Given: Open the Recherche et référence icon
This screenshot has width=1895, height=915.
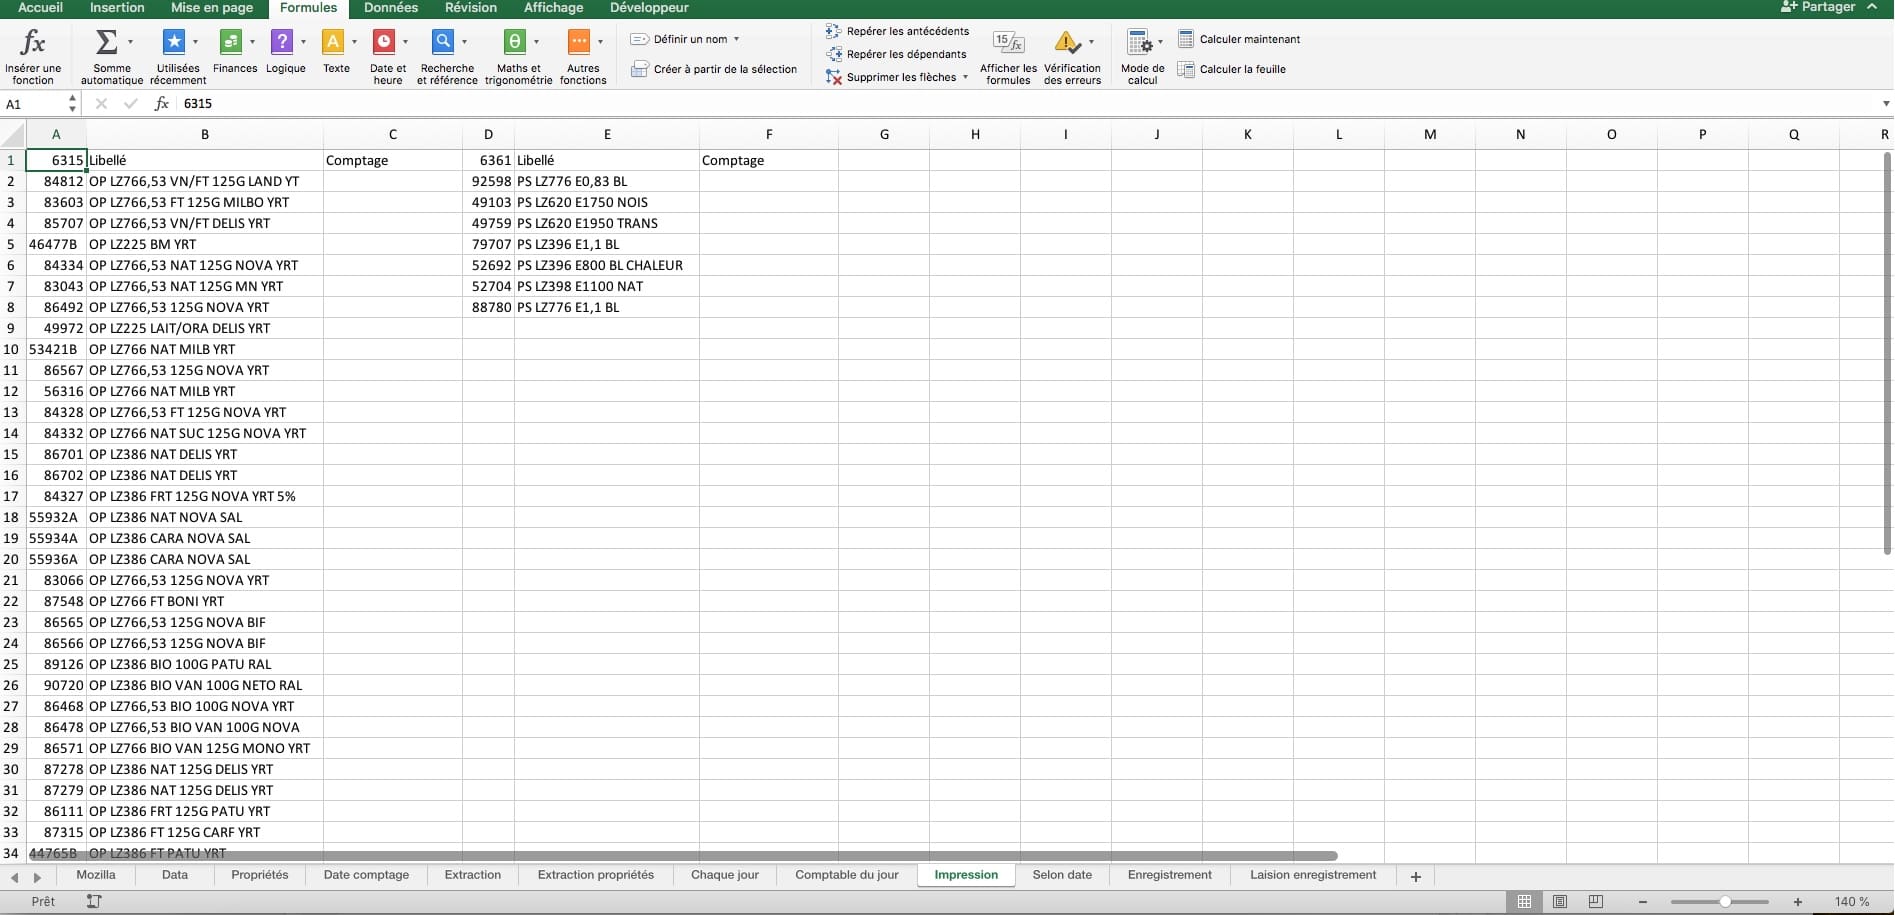Looking at the screenshot, I should click(443, 42).
